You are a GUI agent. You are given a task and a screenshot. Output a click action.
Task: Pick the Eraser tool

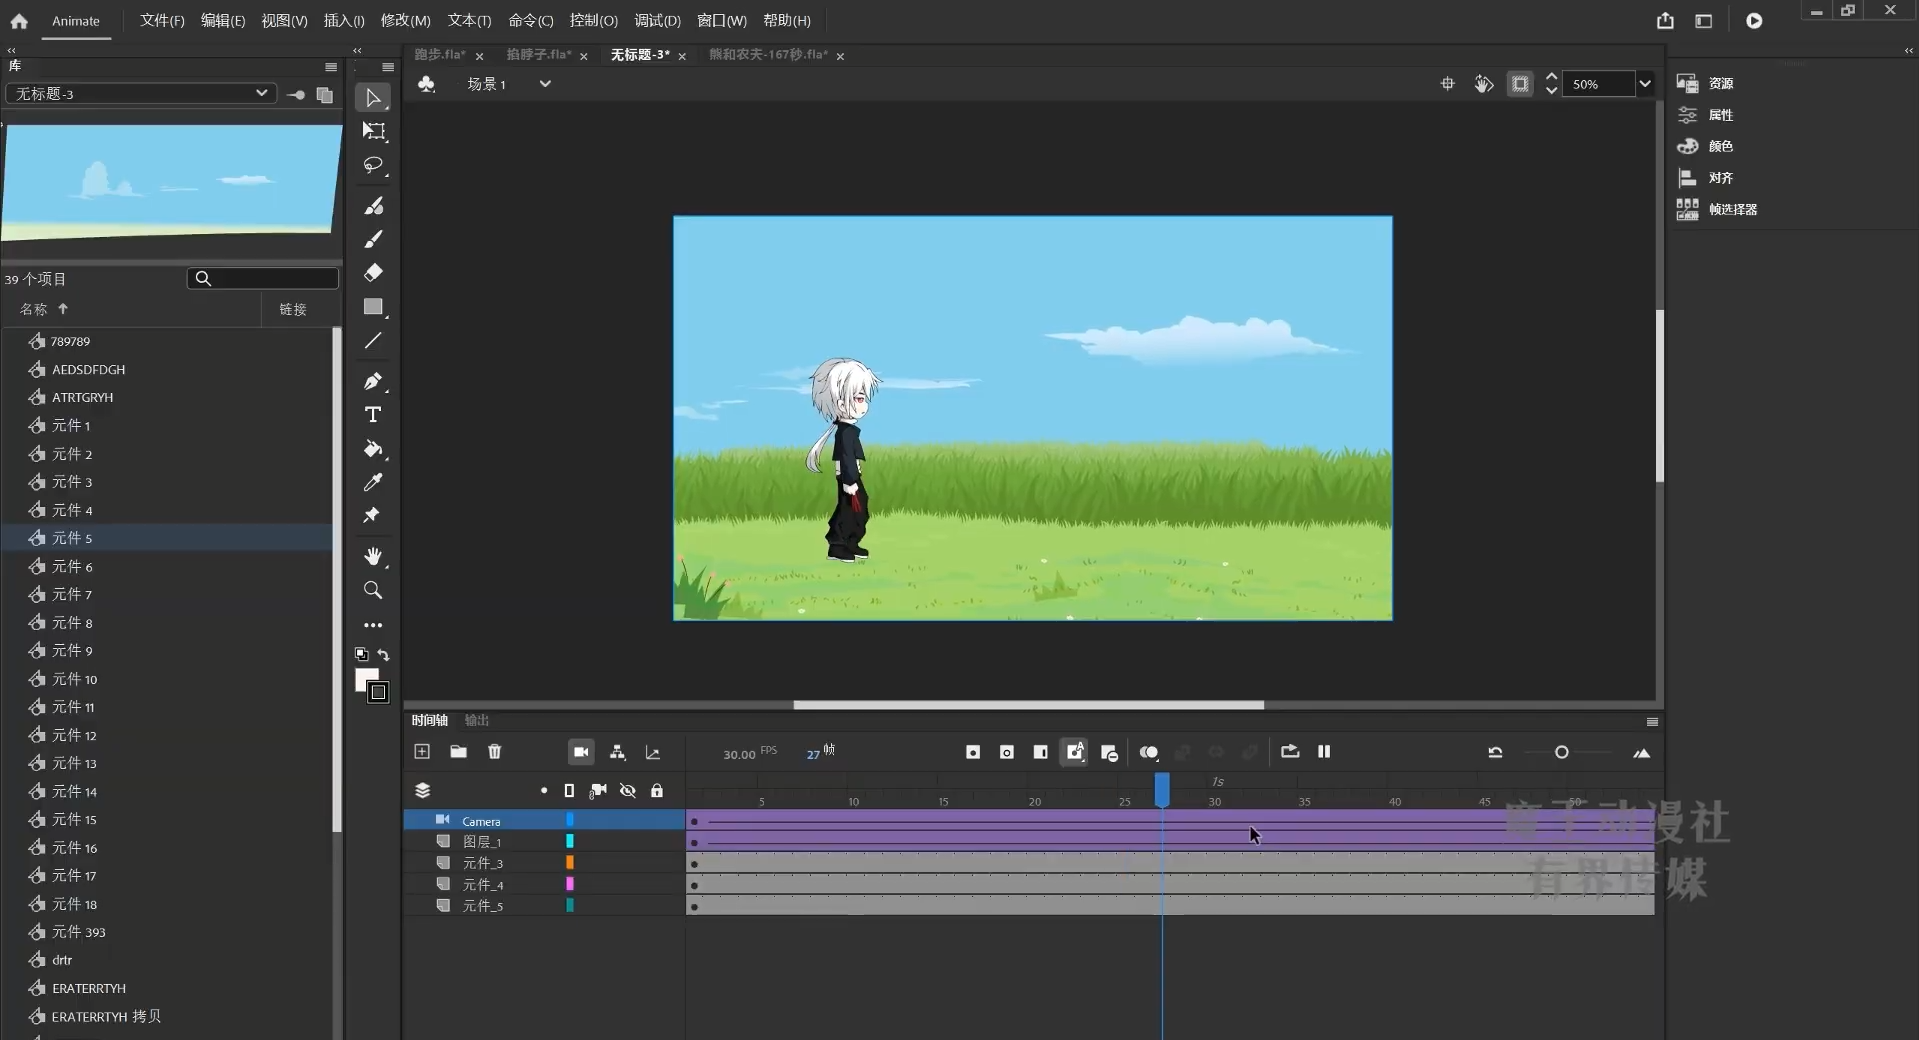373,272
